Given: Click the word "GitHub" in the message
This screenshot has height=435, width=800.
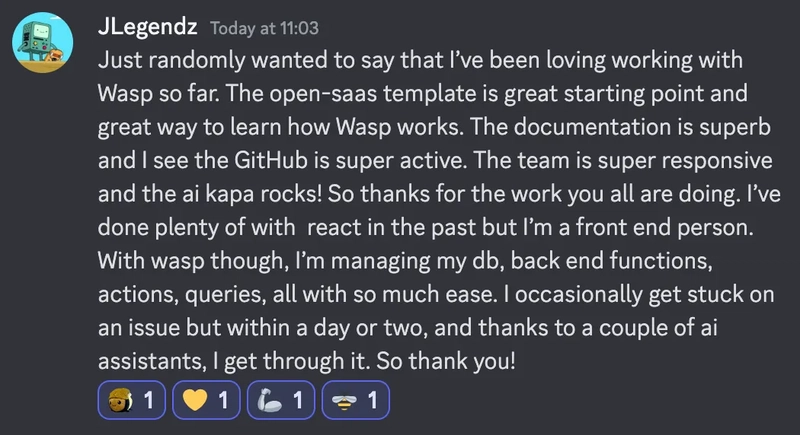Looking at the screenshot, I should 271,161.
